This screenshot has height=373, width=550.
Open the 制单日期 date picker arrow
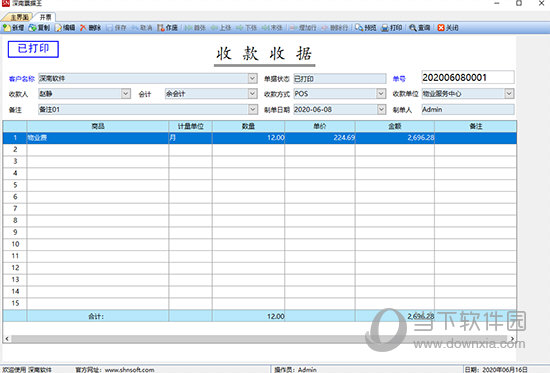[x=381, y=109]
